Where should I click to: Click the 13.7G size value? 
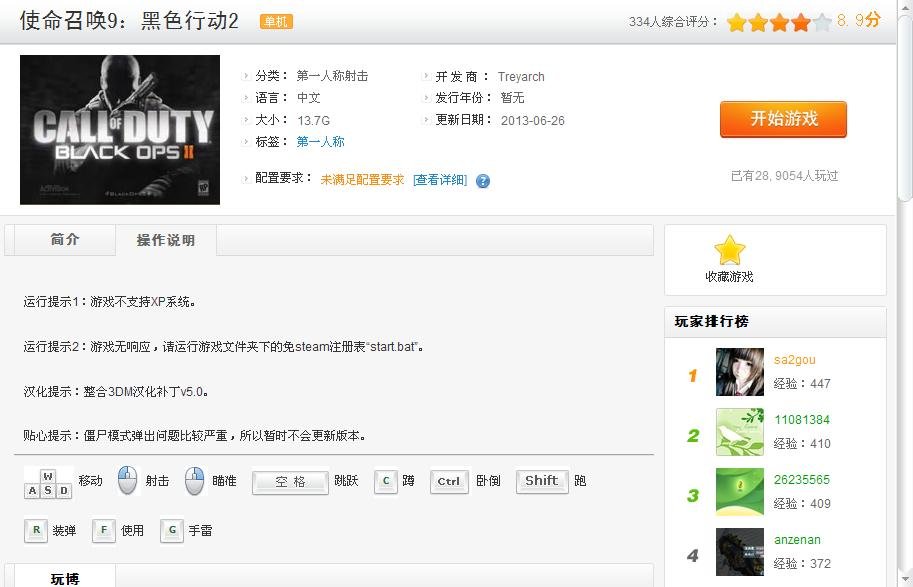tap(313, 121)
